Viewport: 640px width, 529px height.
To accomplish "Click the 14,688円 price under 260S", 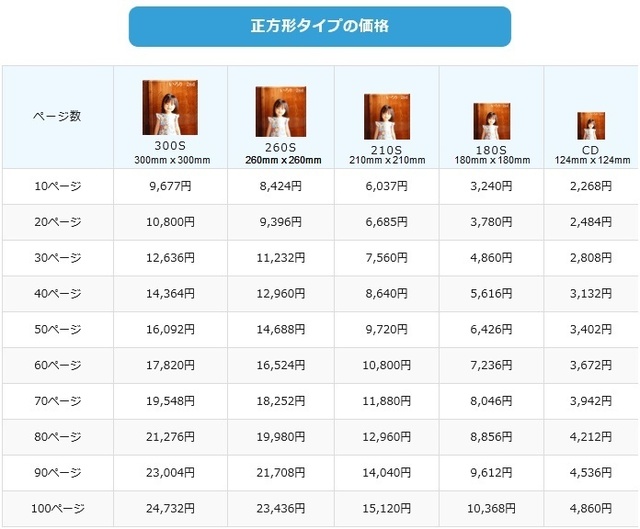I will coord(285,330).
